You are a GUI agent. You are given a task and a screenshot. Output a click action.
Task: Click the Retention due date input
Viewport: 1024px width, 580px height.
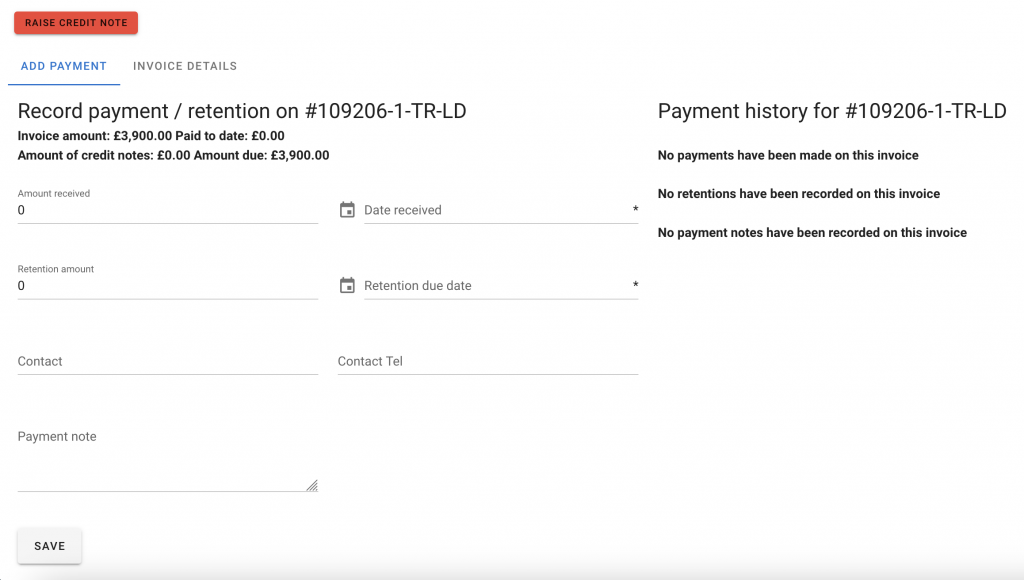coord(495,286)
